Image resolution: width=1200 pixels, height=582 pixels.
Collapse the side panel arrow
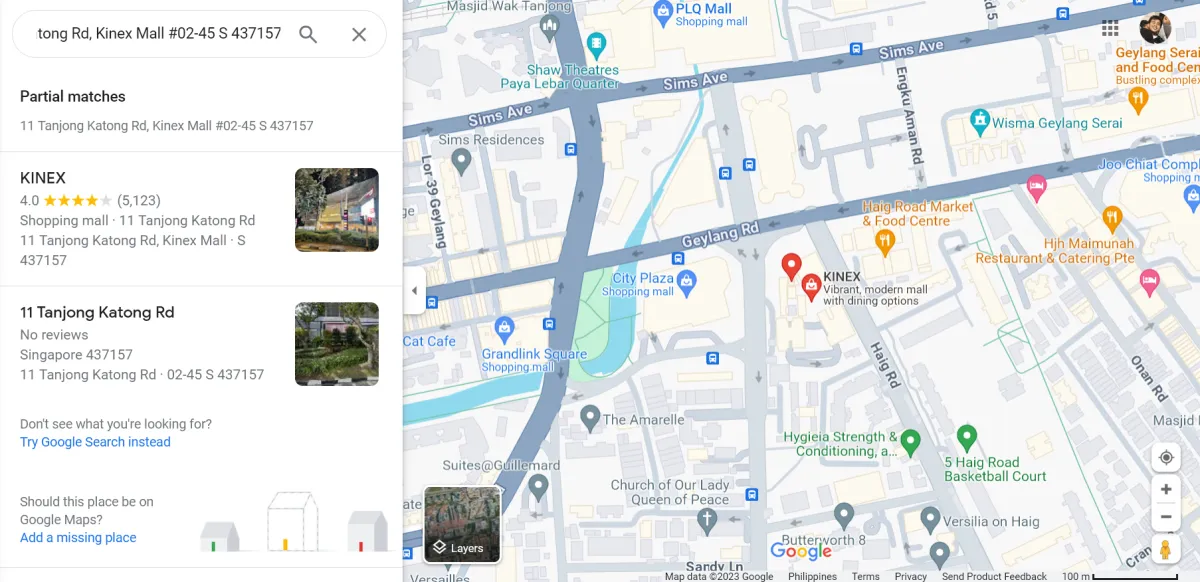414,291
